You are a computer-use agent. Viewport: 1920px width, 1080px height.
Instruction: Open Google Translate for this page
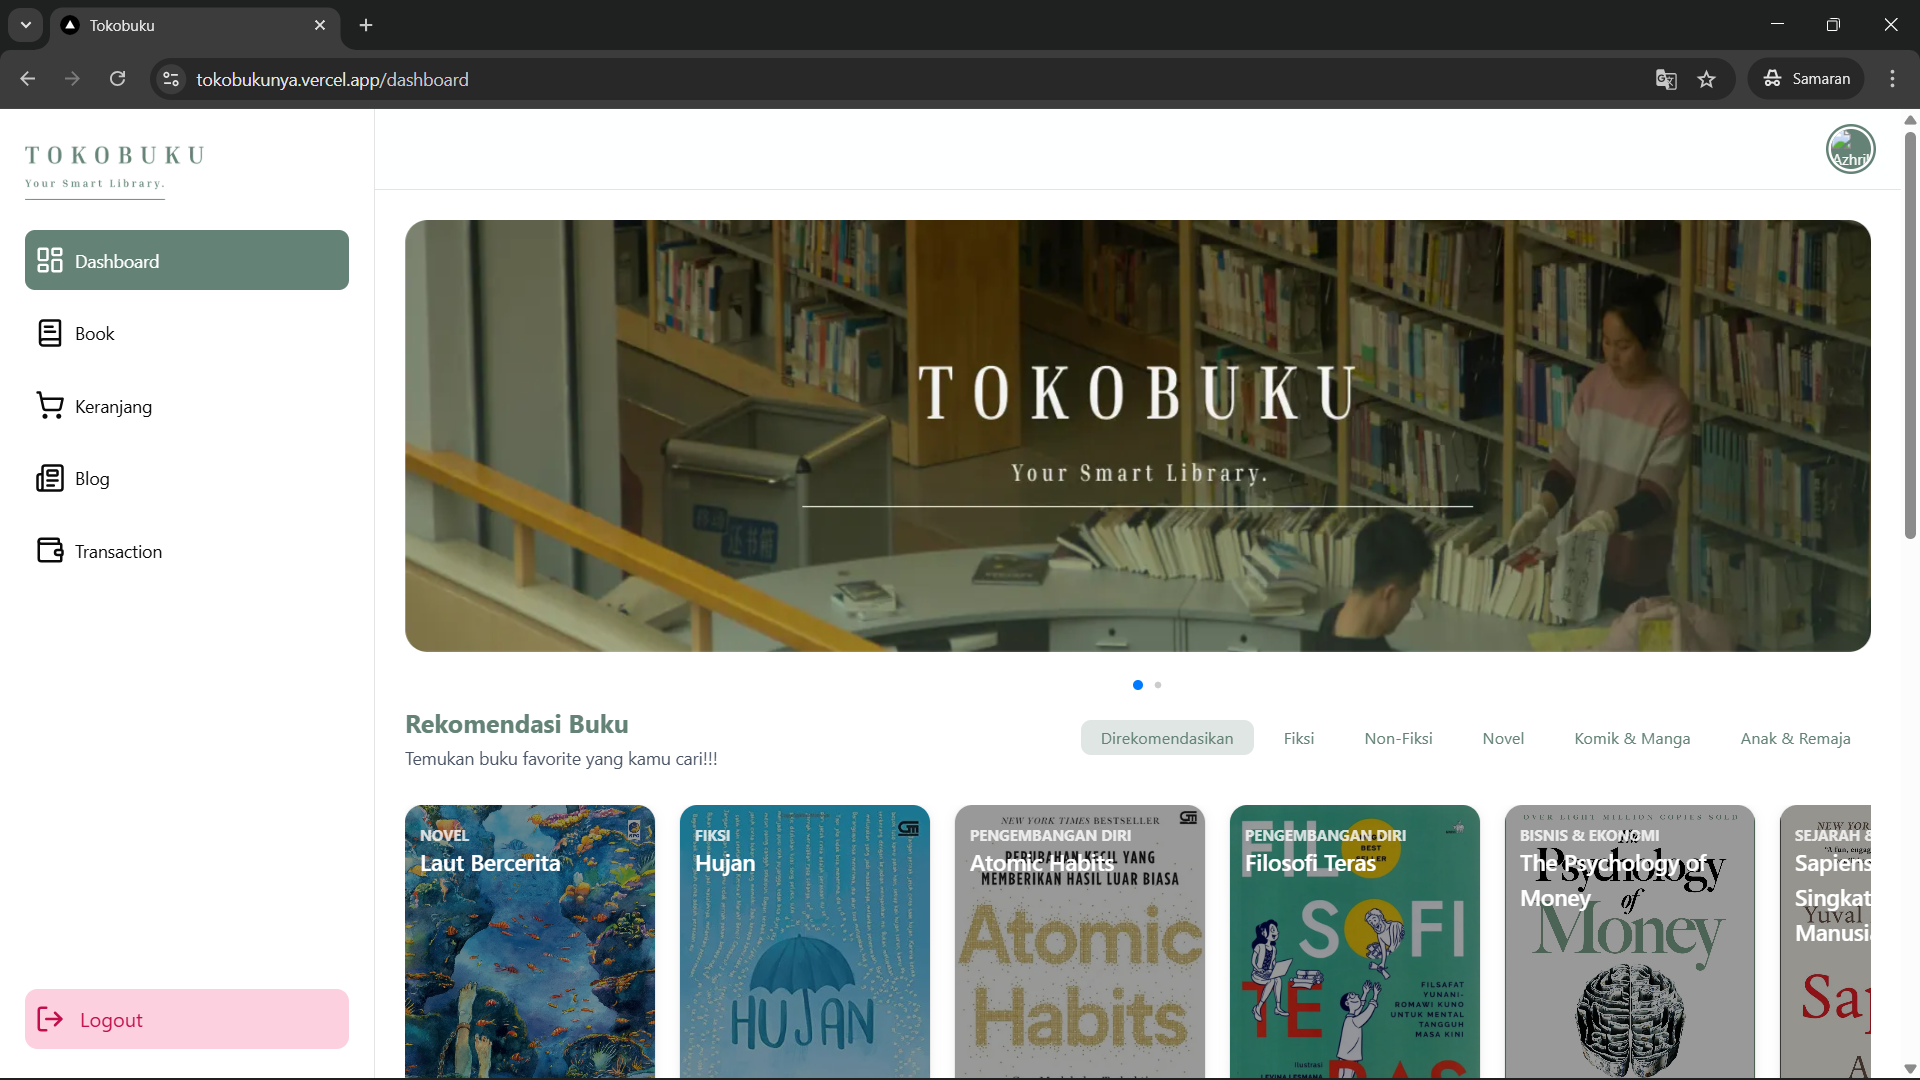(1666, 79)
